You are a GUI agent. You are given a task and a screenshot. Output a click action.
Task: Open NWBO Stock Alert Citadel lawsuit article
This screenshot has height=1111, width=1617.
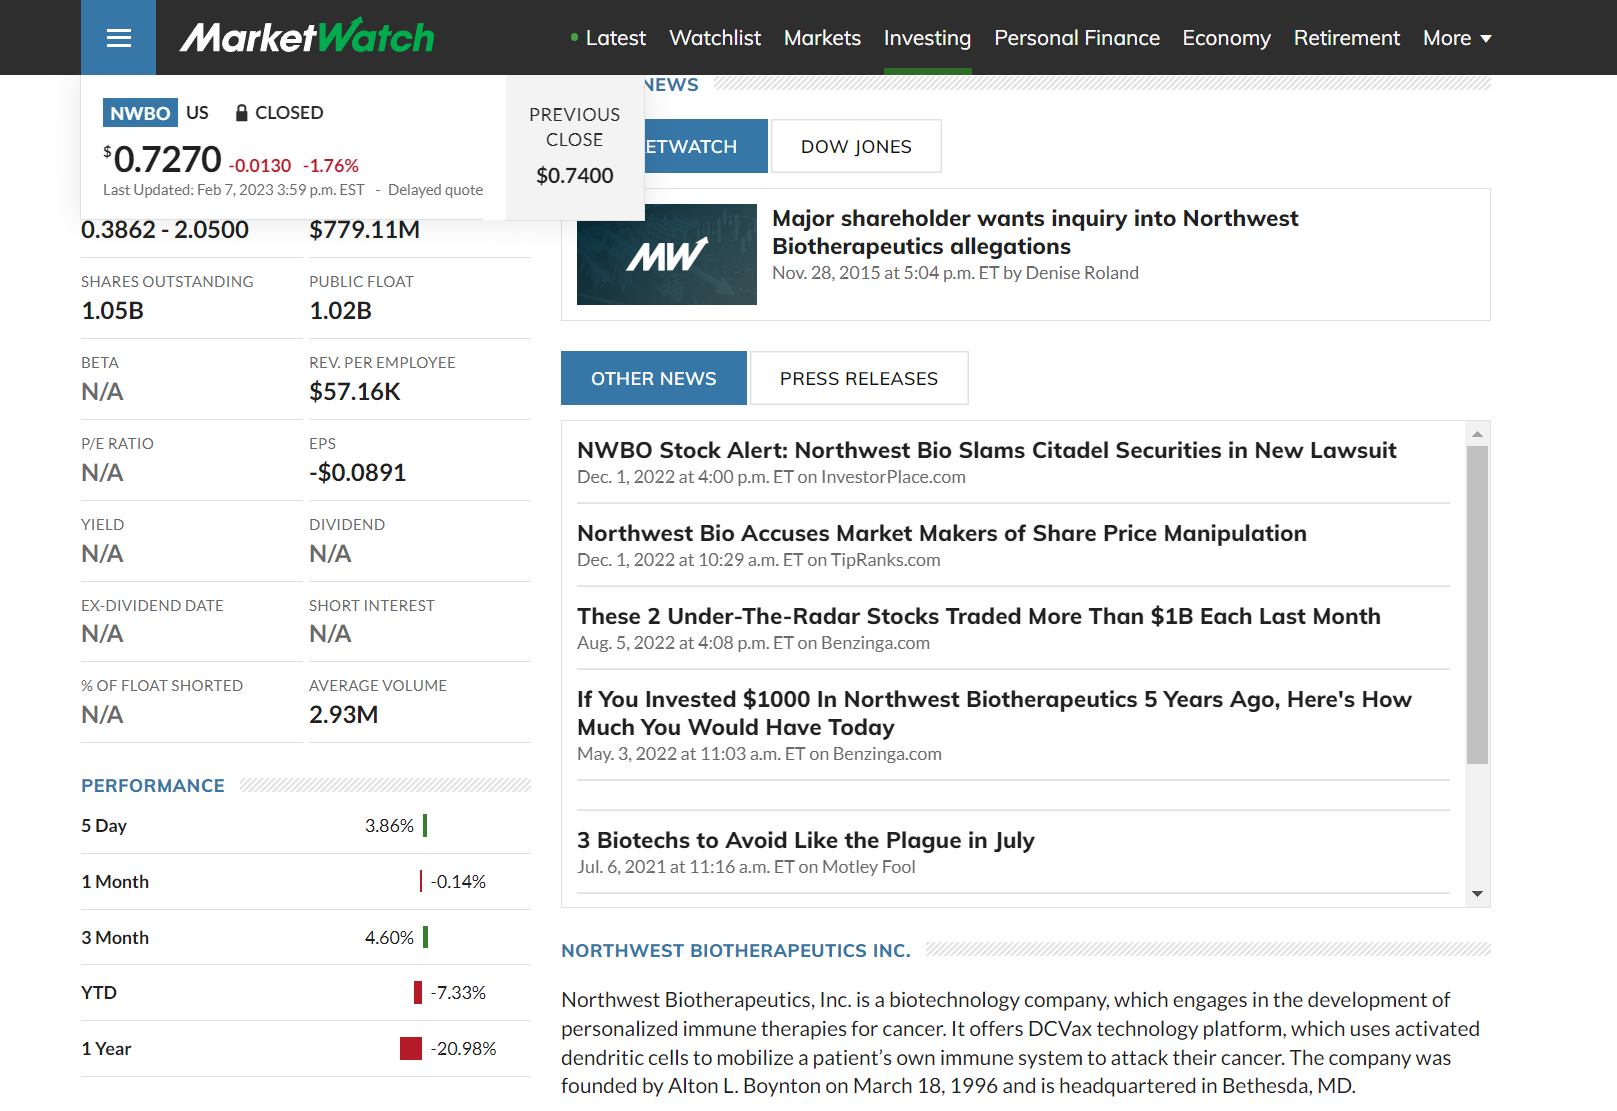click(x=986, y=450)
